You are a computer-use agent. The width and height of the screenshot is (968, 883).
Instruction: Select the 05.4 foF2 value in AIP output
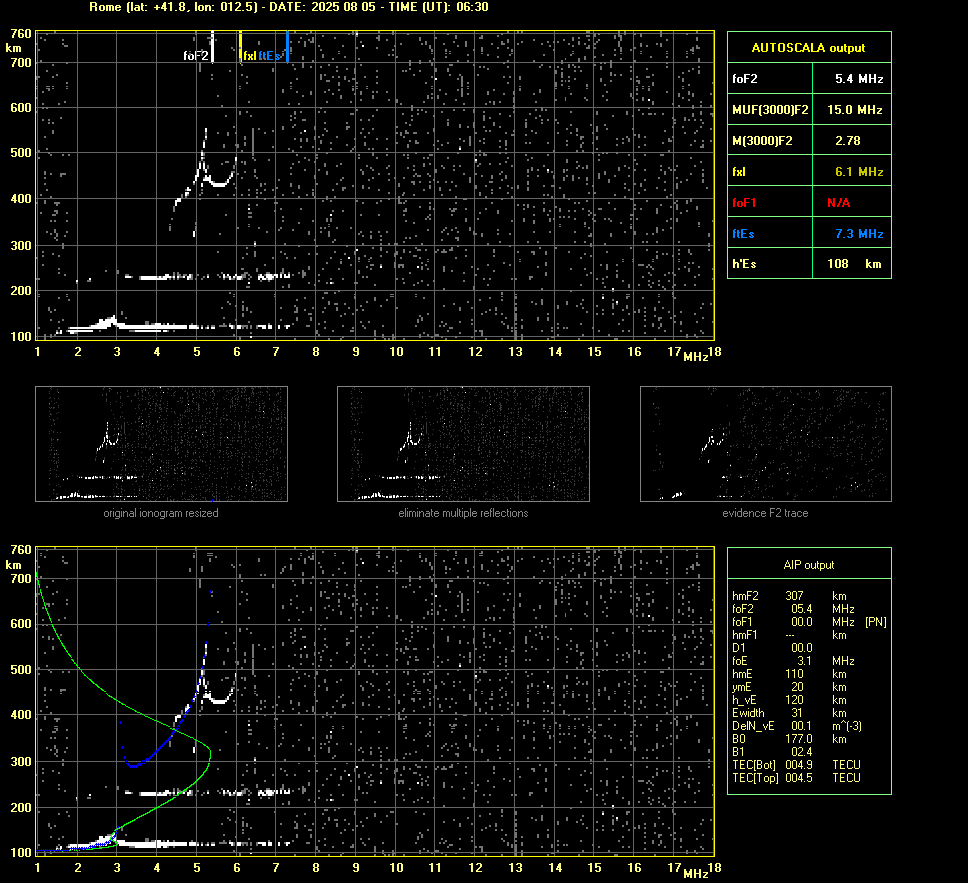[801, 609]
